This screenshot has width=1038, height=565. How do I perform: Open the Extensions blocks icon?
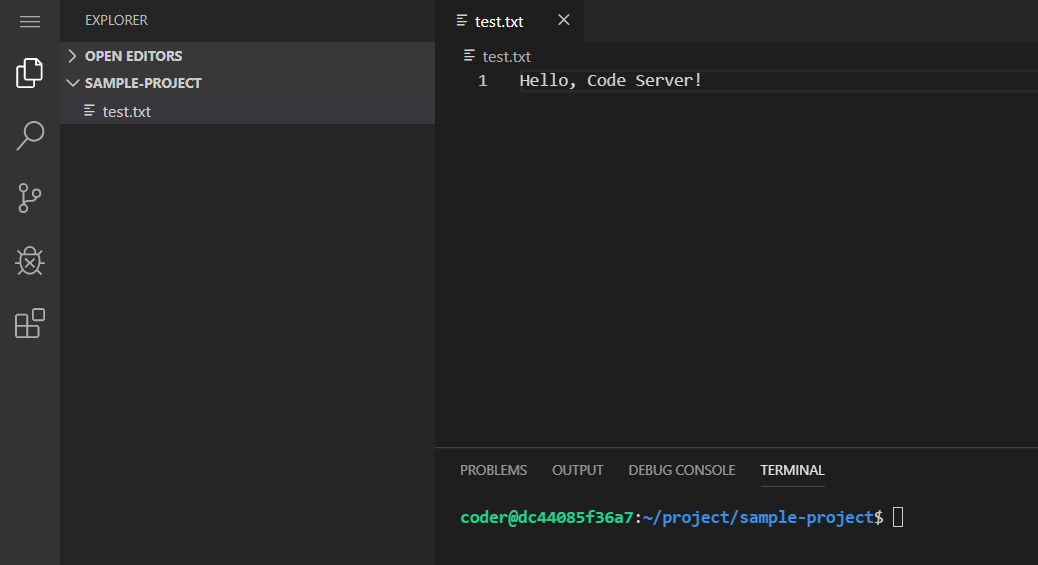point(30,323)
